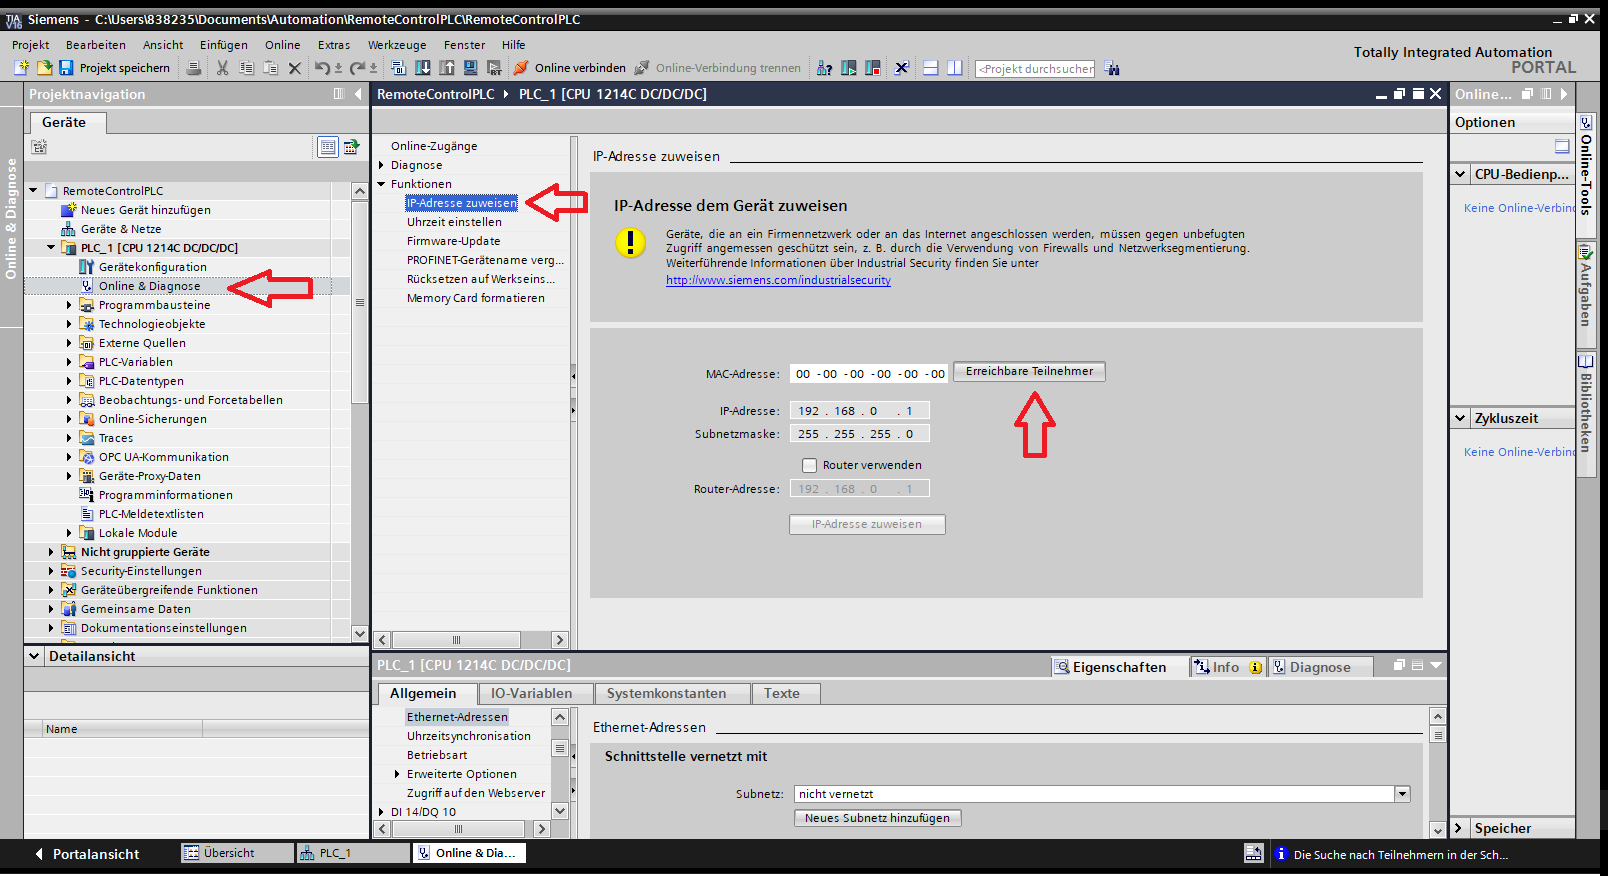The image size is (1608, 876).
Task: Click the start CPU toolbar icon
Action: pos(848,68)
